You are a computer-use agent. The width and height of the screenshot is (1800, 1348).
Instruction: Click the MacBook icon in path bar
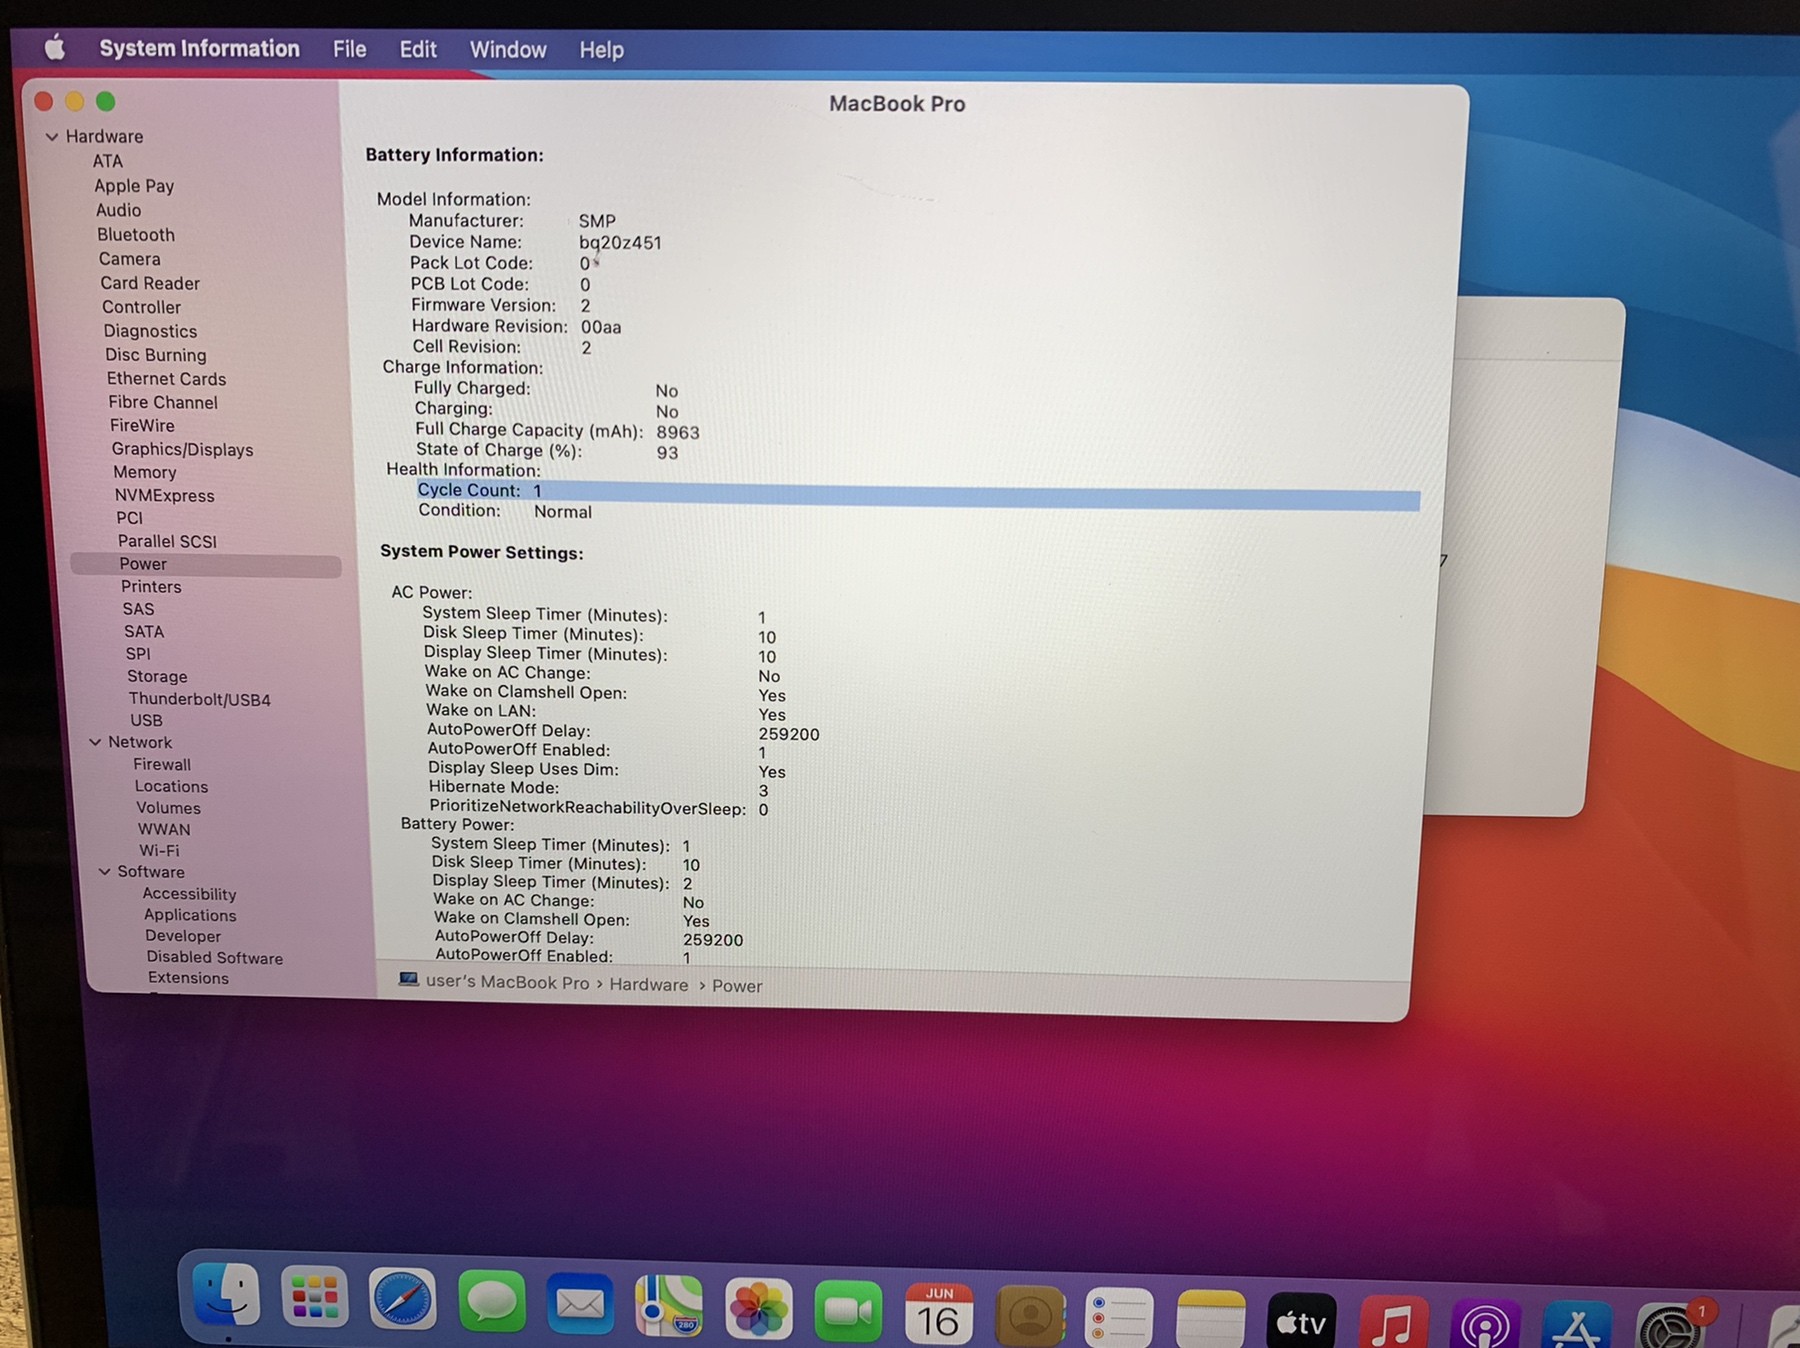[x=408, y=979]
